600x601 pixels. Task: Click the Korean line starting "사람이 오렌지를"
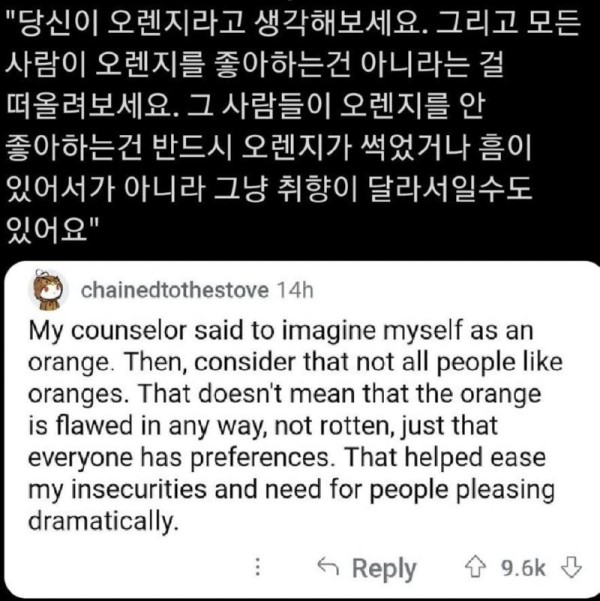(x=255, y=65)
